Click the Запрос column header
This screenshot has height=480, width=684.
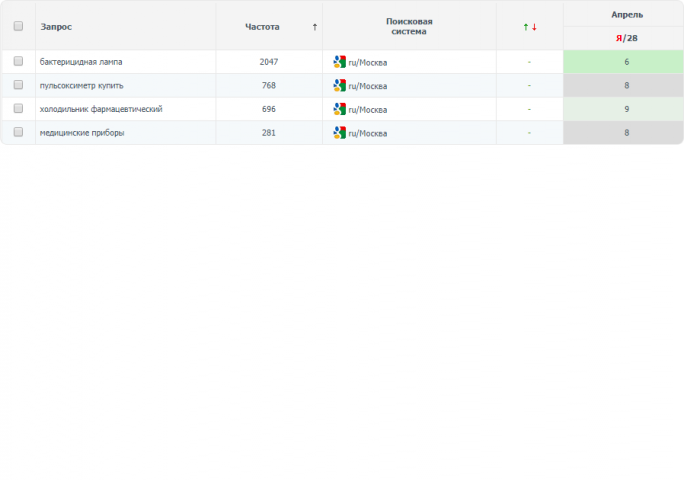pos(56,27)
